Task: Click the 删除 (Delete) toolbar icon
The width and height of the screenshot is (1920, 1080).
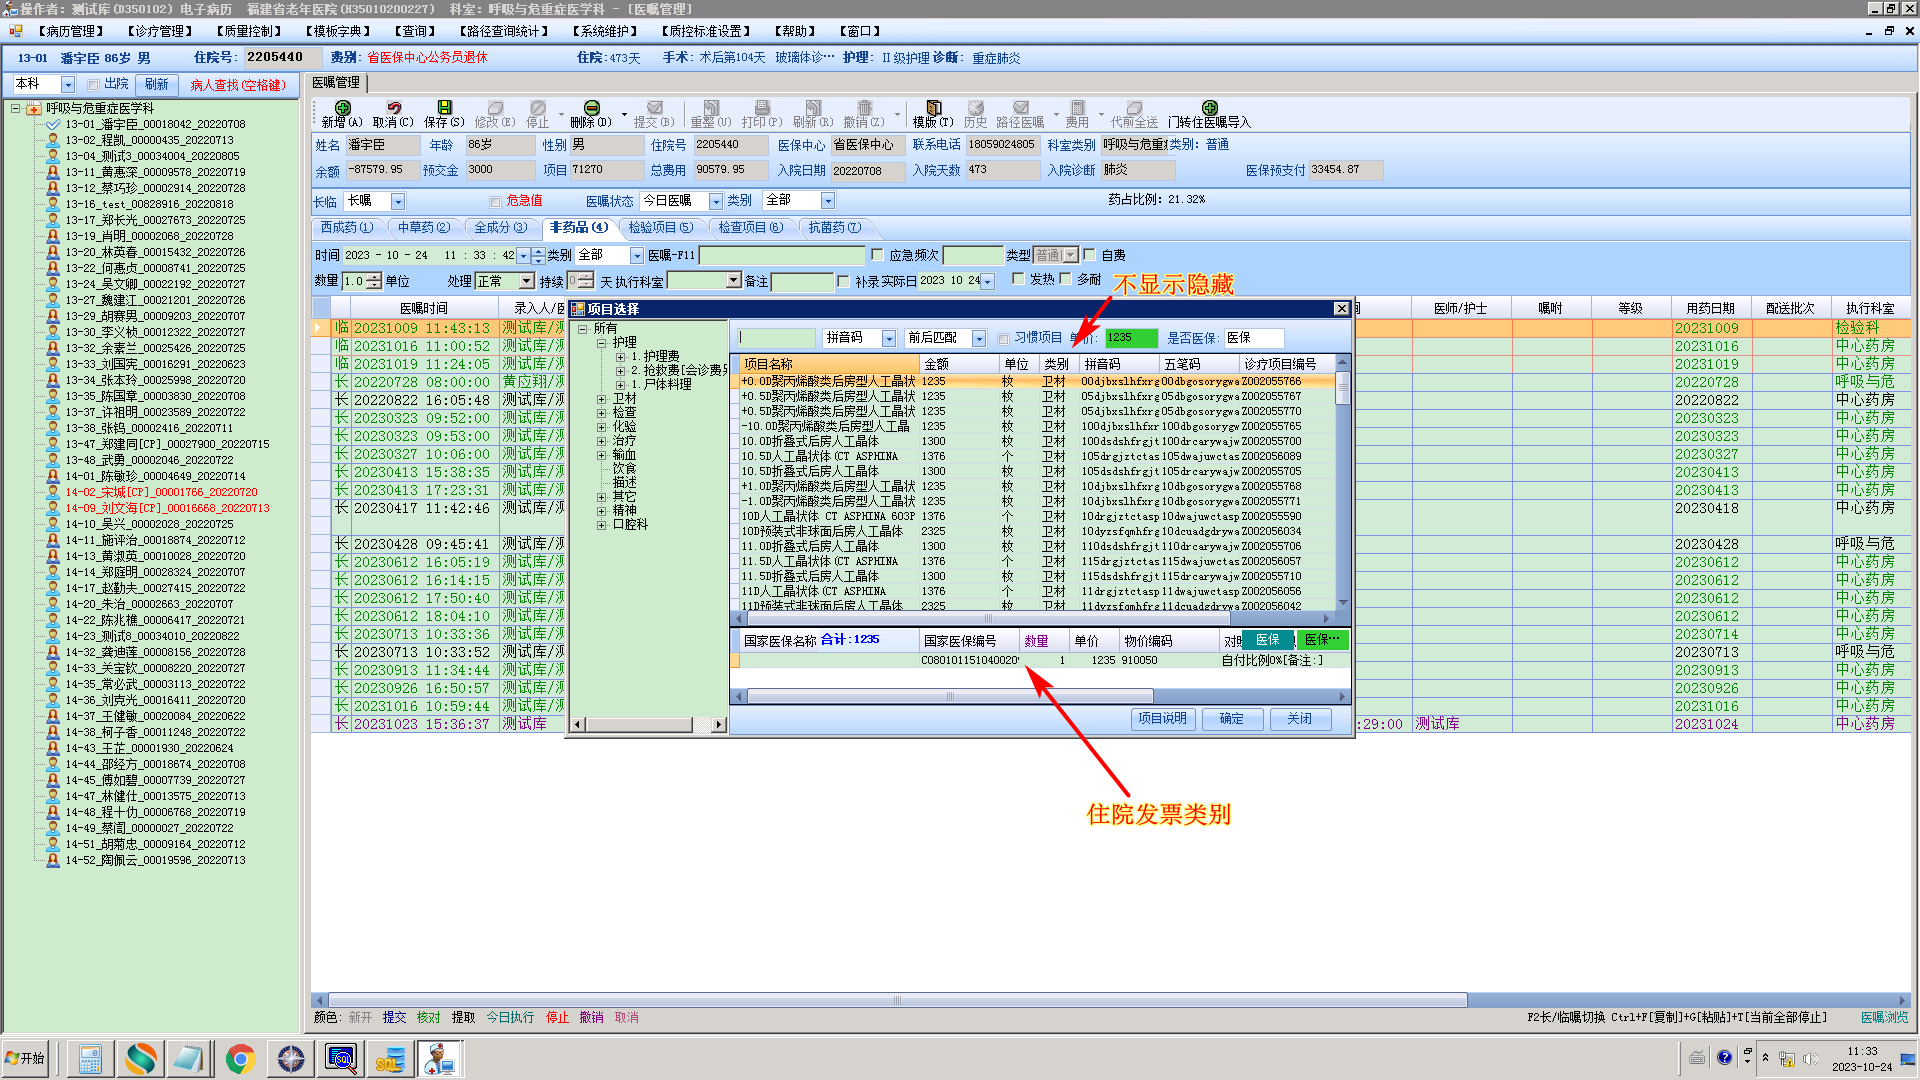Action: coord(591,108)
